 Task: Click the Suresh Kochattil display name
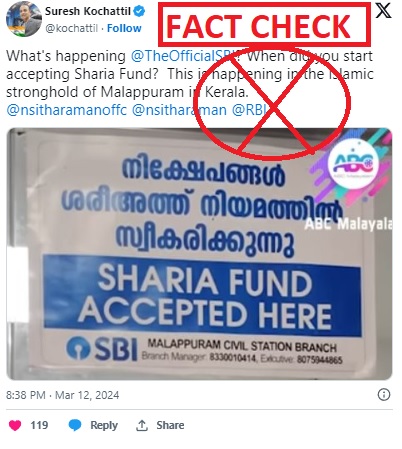[x=88, y=11]
